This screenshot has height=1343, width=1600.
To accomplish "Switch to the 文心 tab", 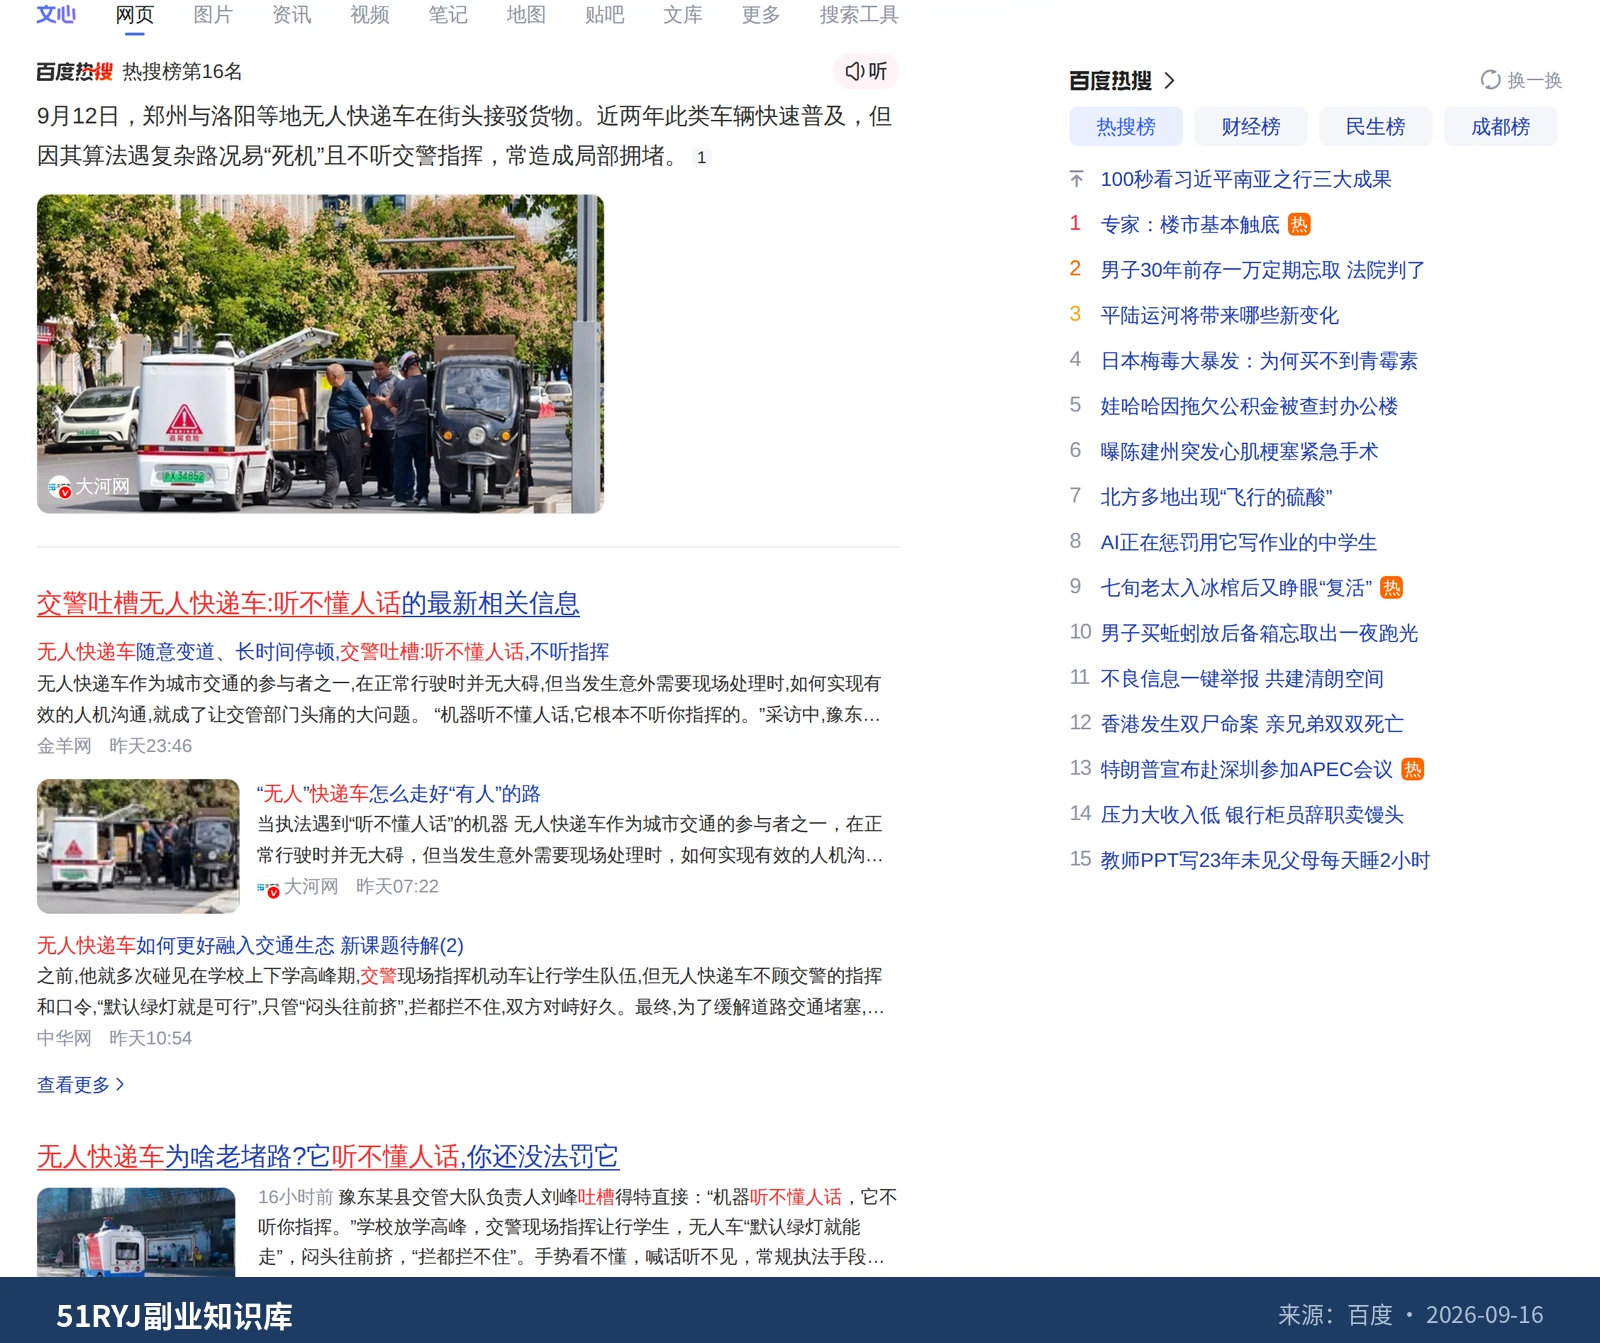I will 56,15.
